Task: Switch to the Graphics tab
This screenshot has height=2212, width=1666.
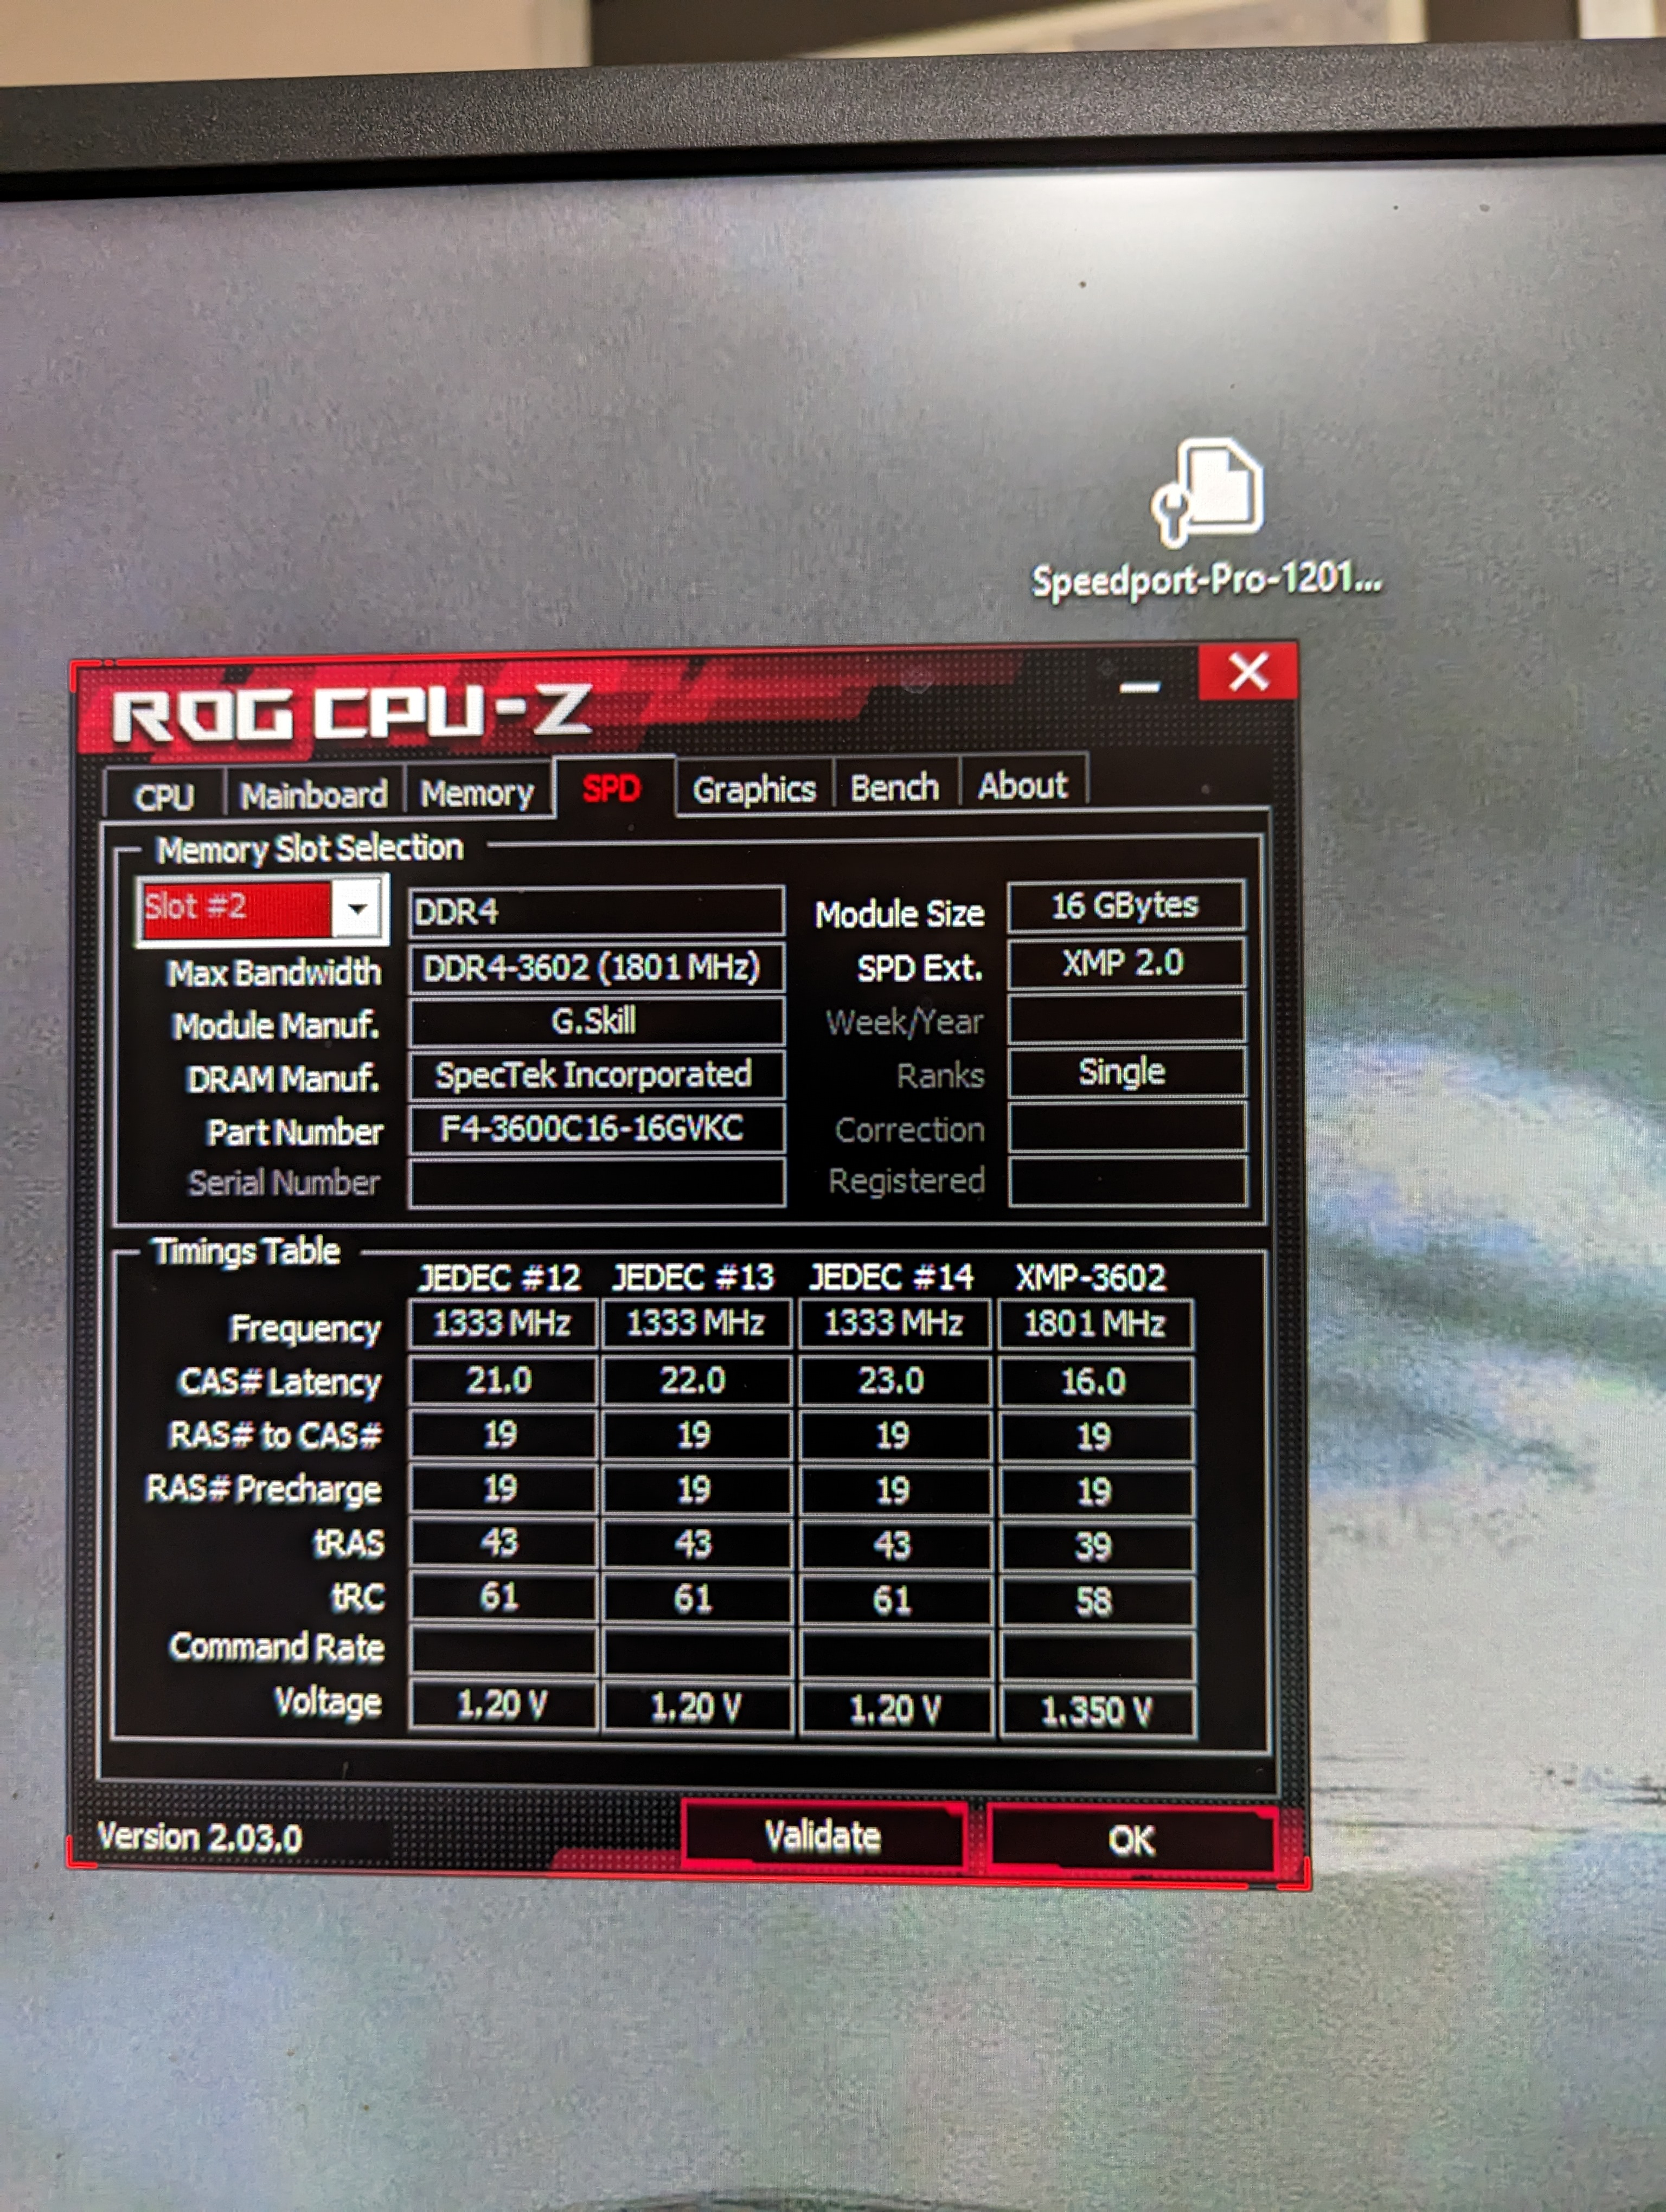Action: click(x=754, y=789)
